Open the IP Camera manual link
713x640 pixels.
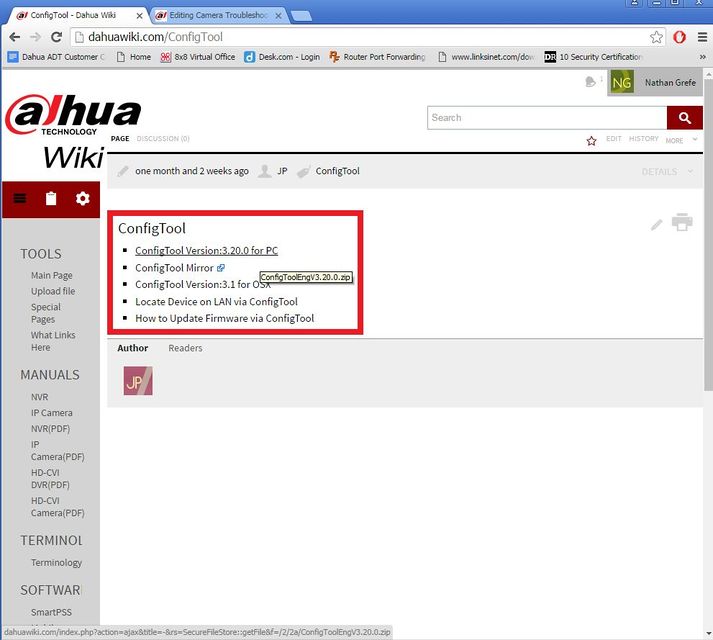click(52, 413)
